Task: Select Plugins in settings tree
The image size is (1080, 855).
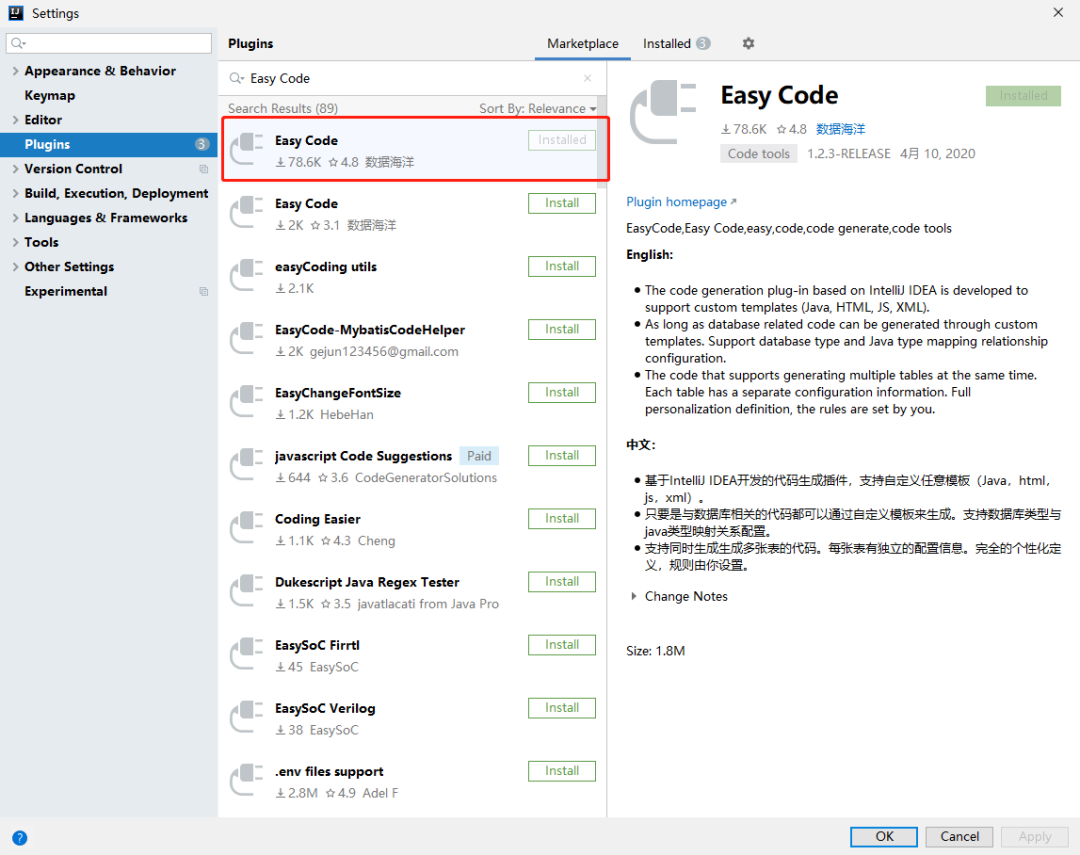Action: pyautogui.click(x=109, y=145)
